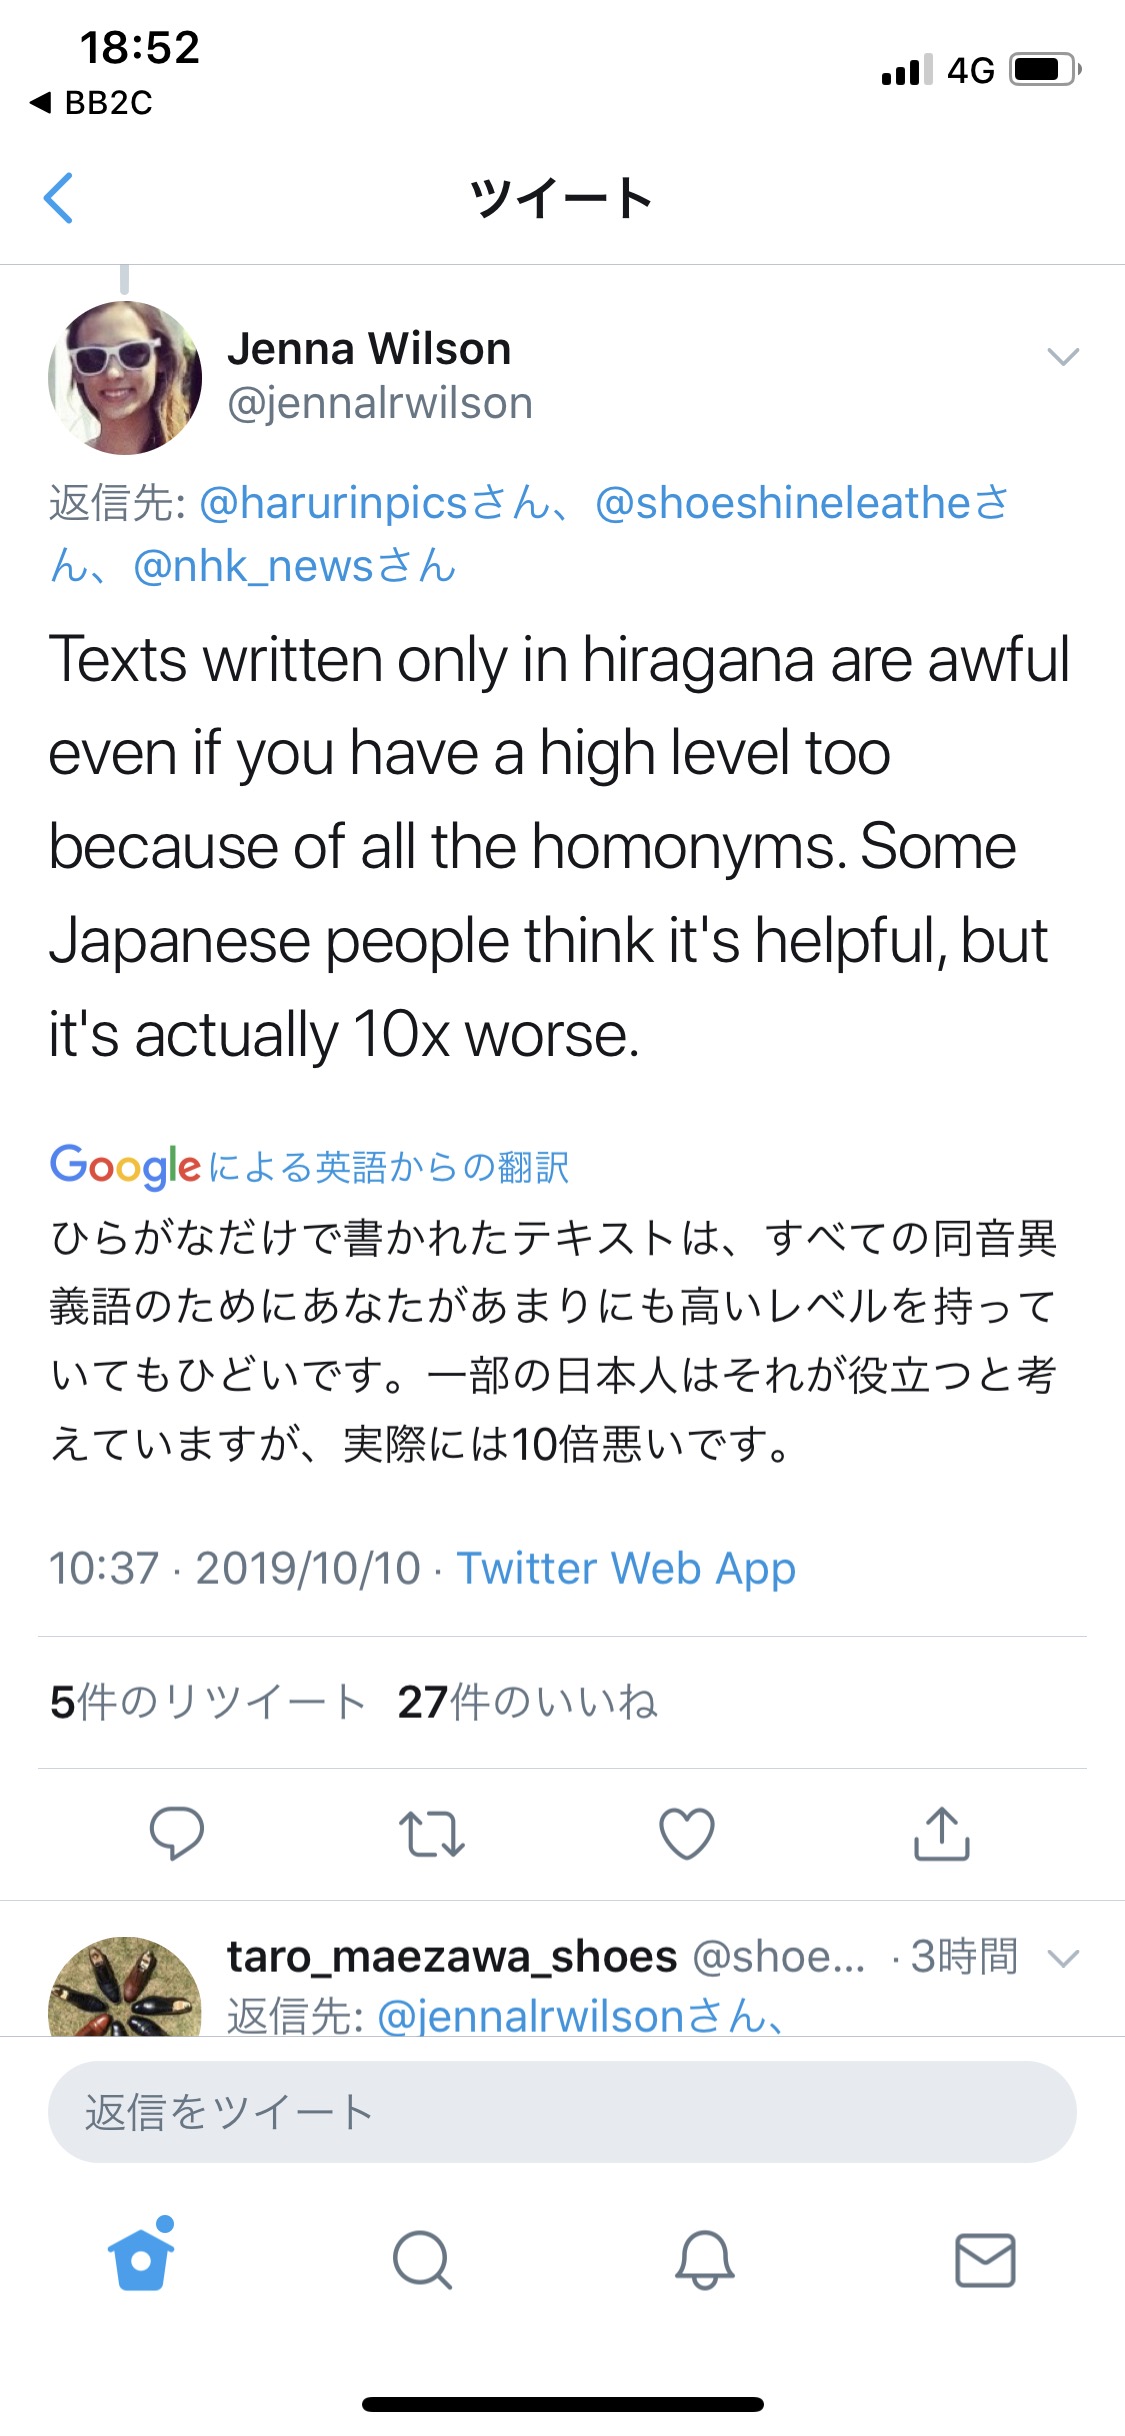Open the reply speech bubble icon
The image size is (1125, 2436).
tap(177, 1833)
